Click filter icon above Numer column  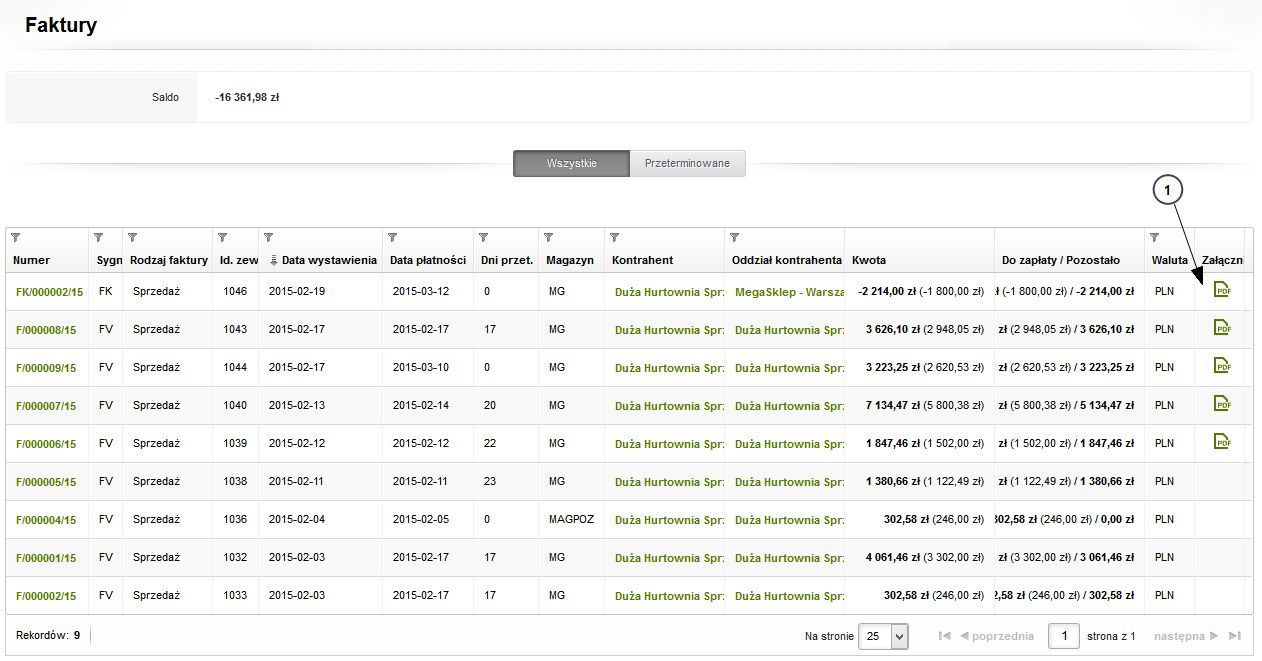[16, 238]
